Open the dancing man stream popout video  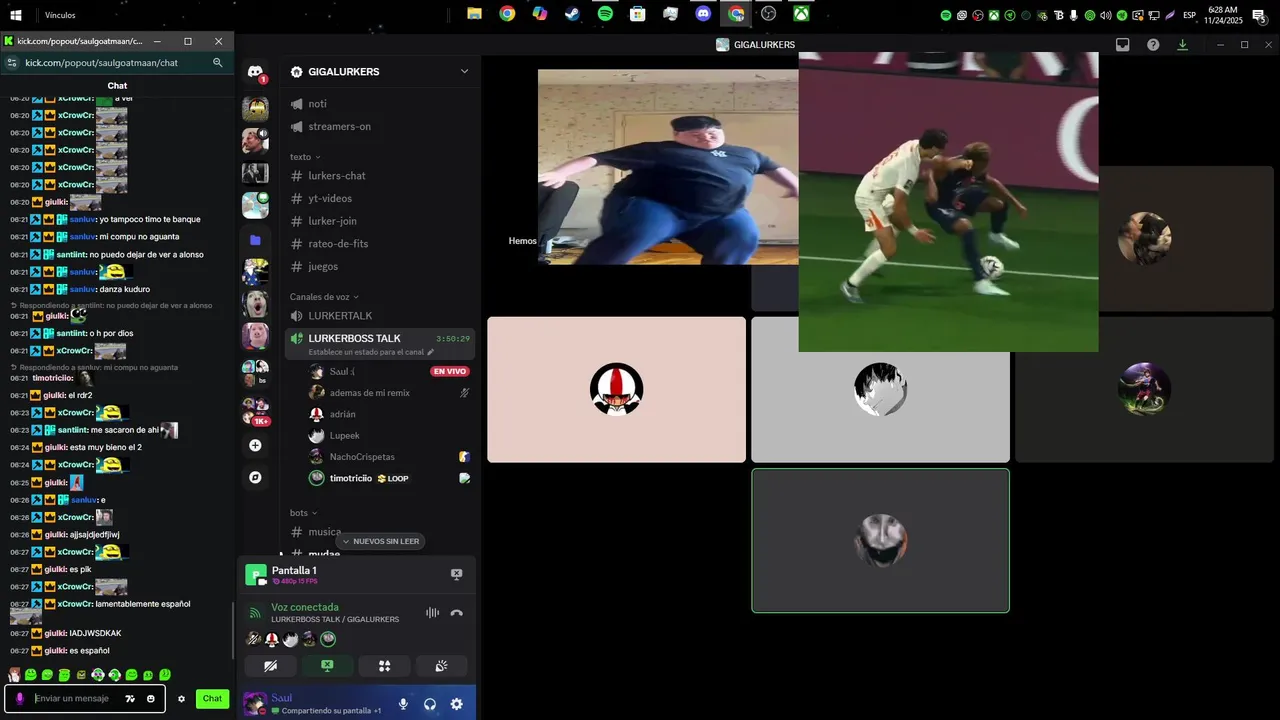pos(668,167)
